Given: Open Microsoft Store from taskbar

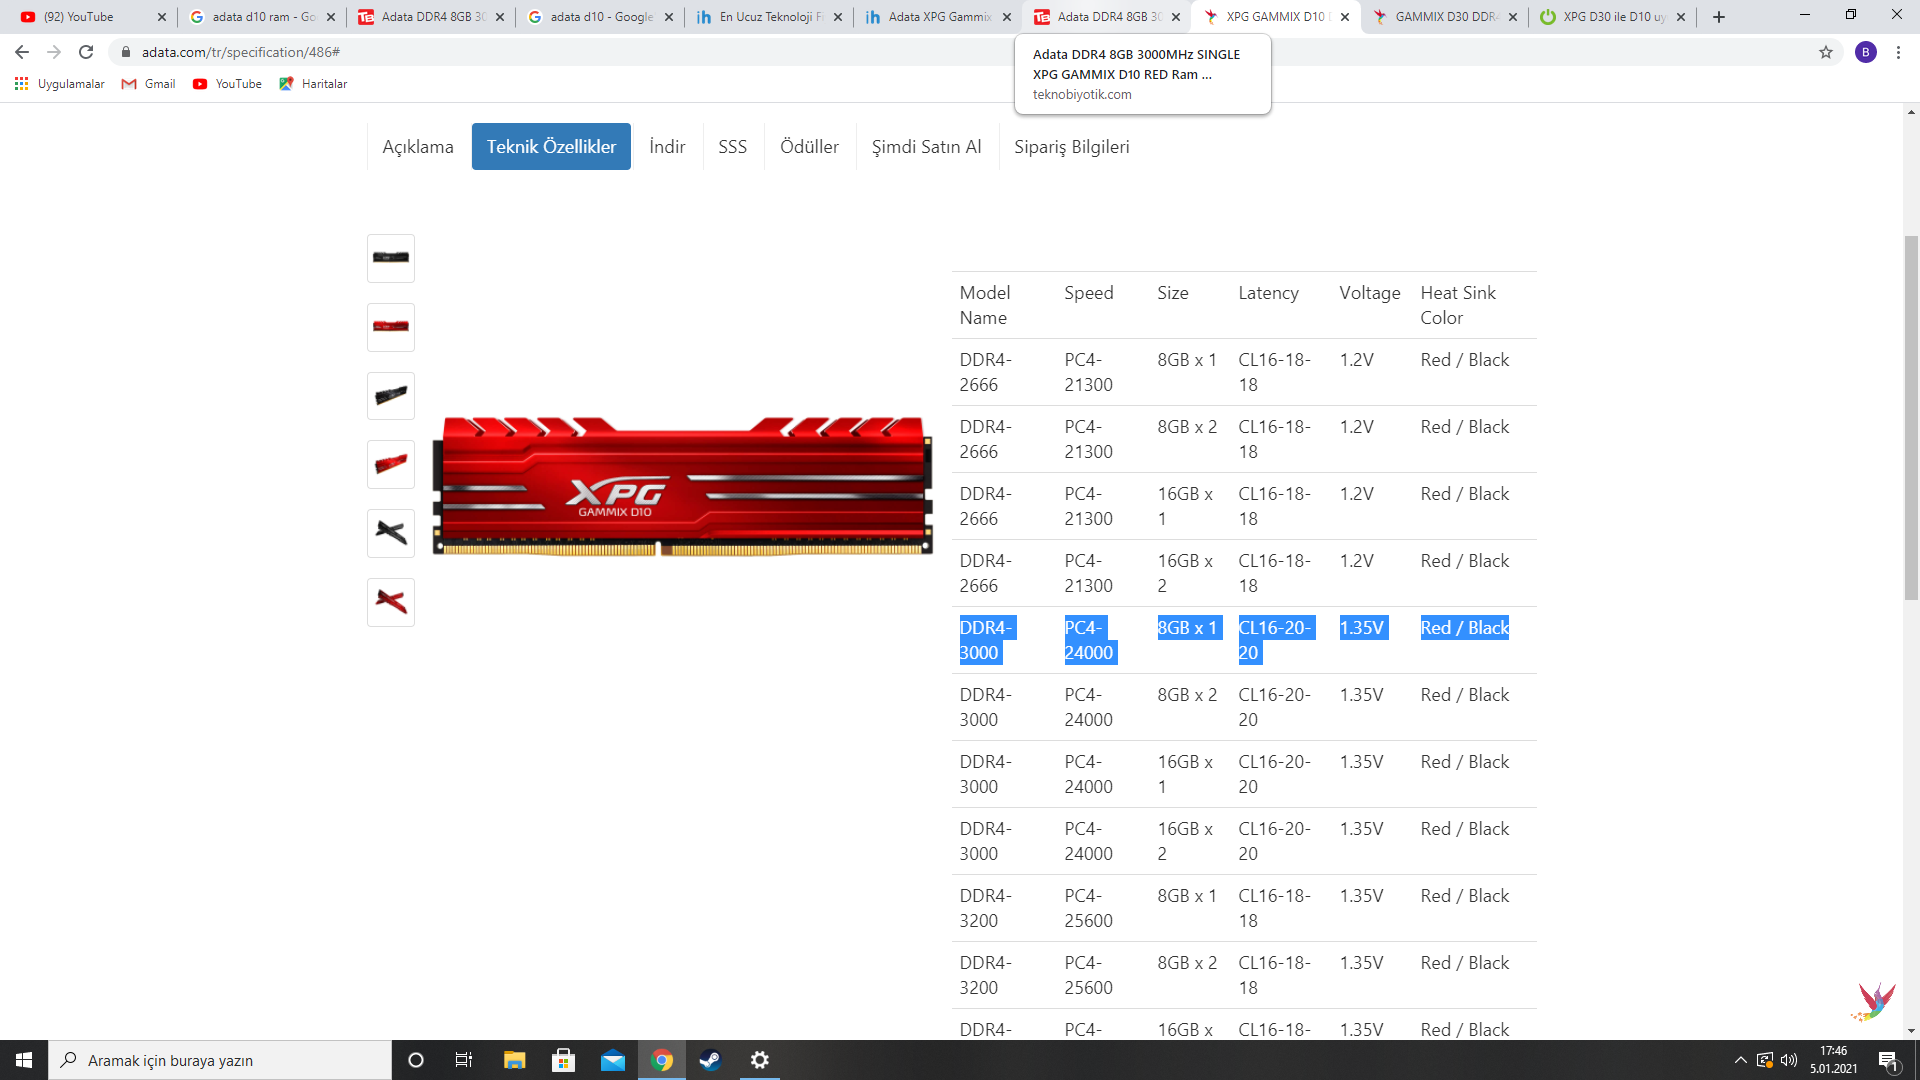Looking at the screenshot, I should tap(563, 1060).
